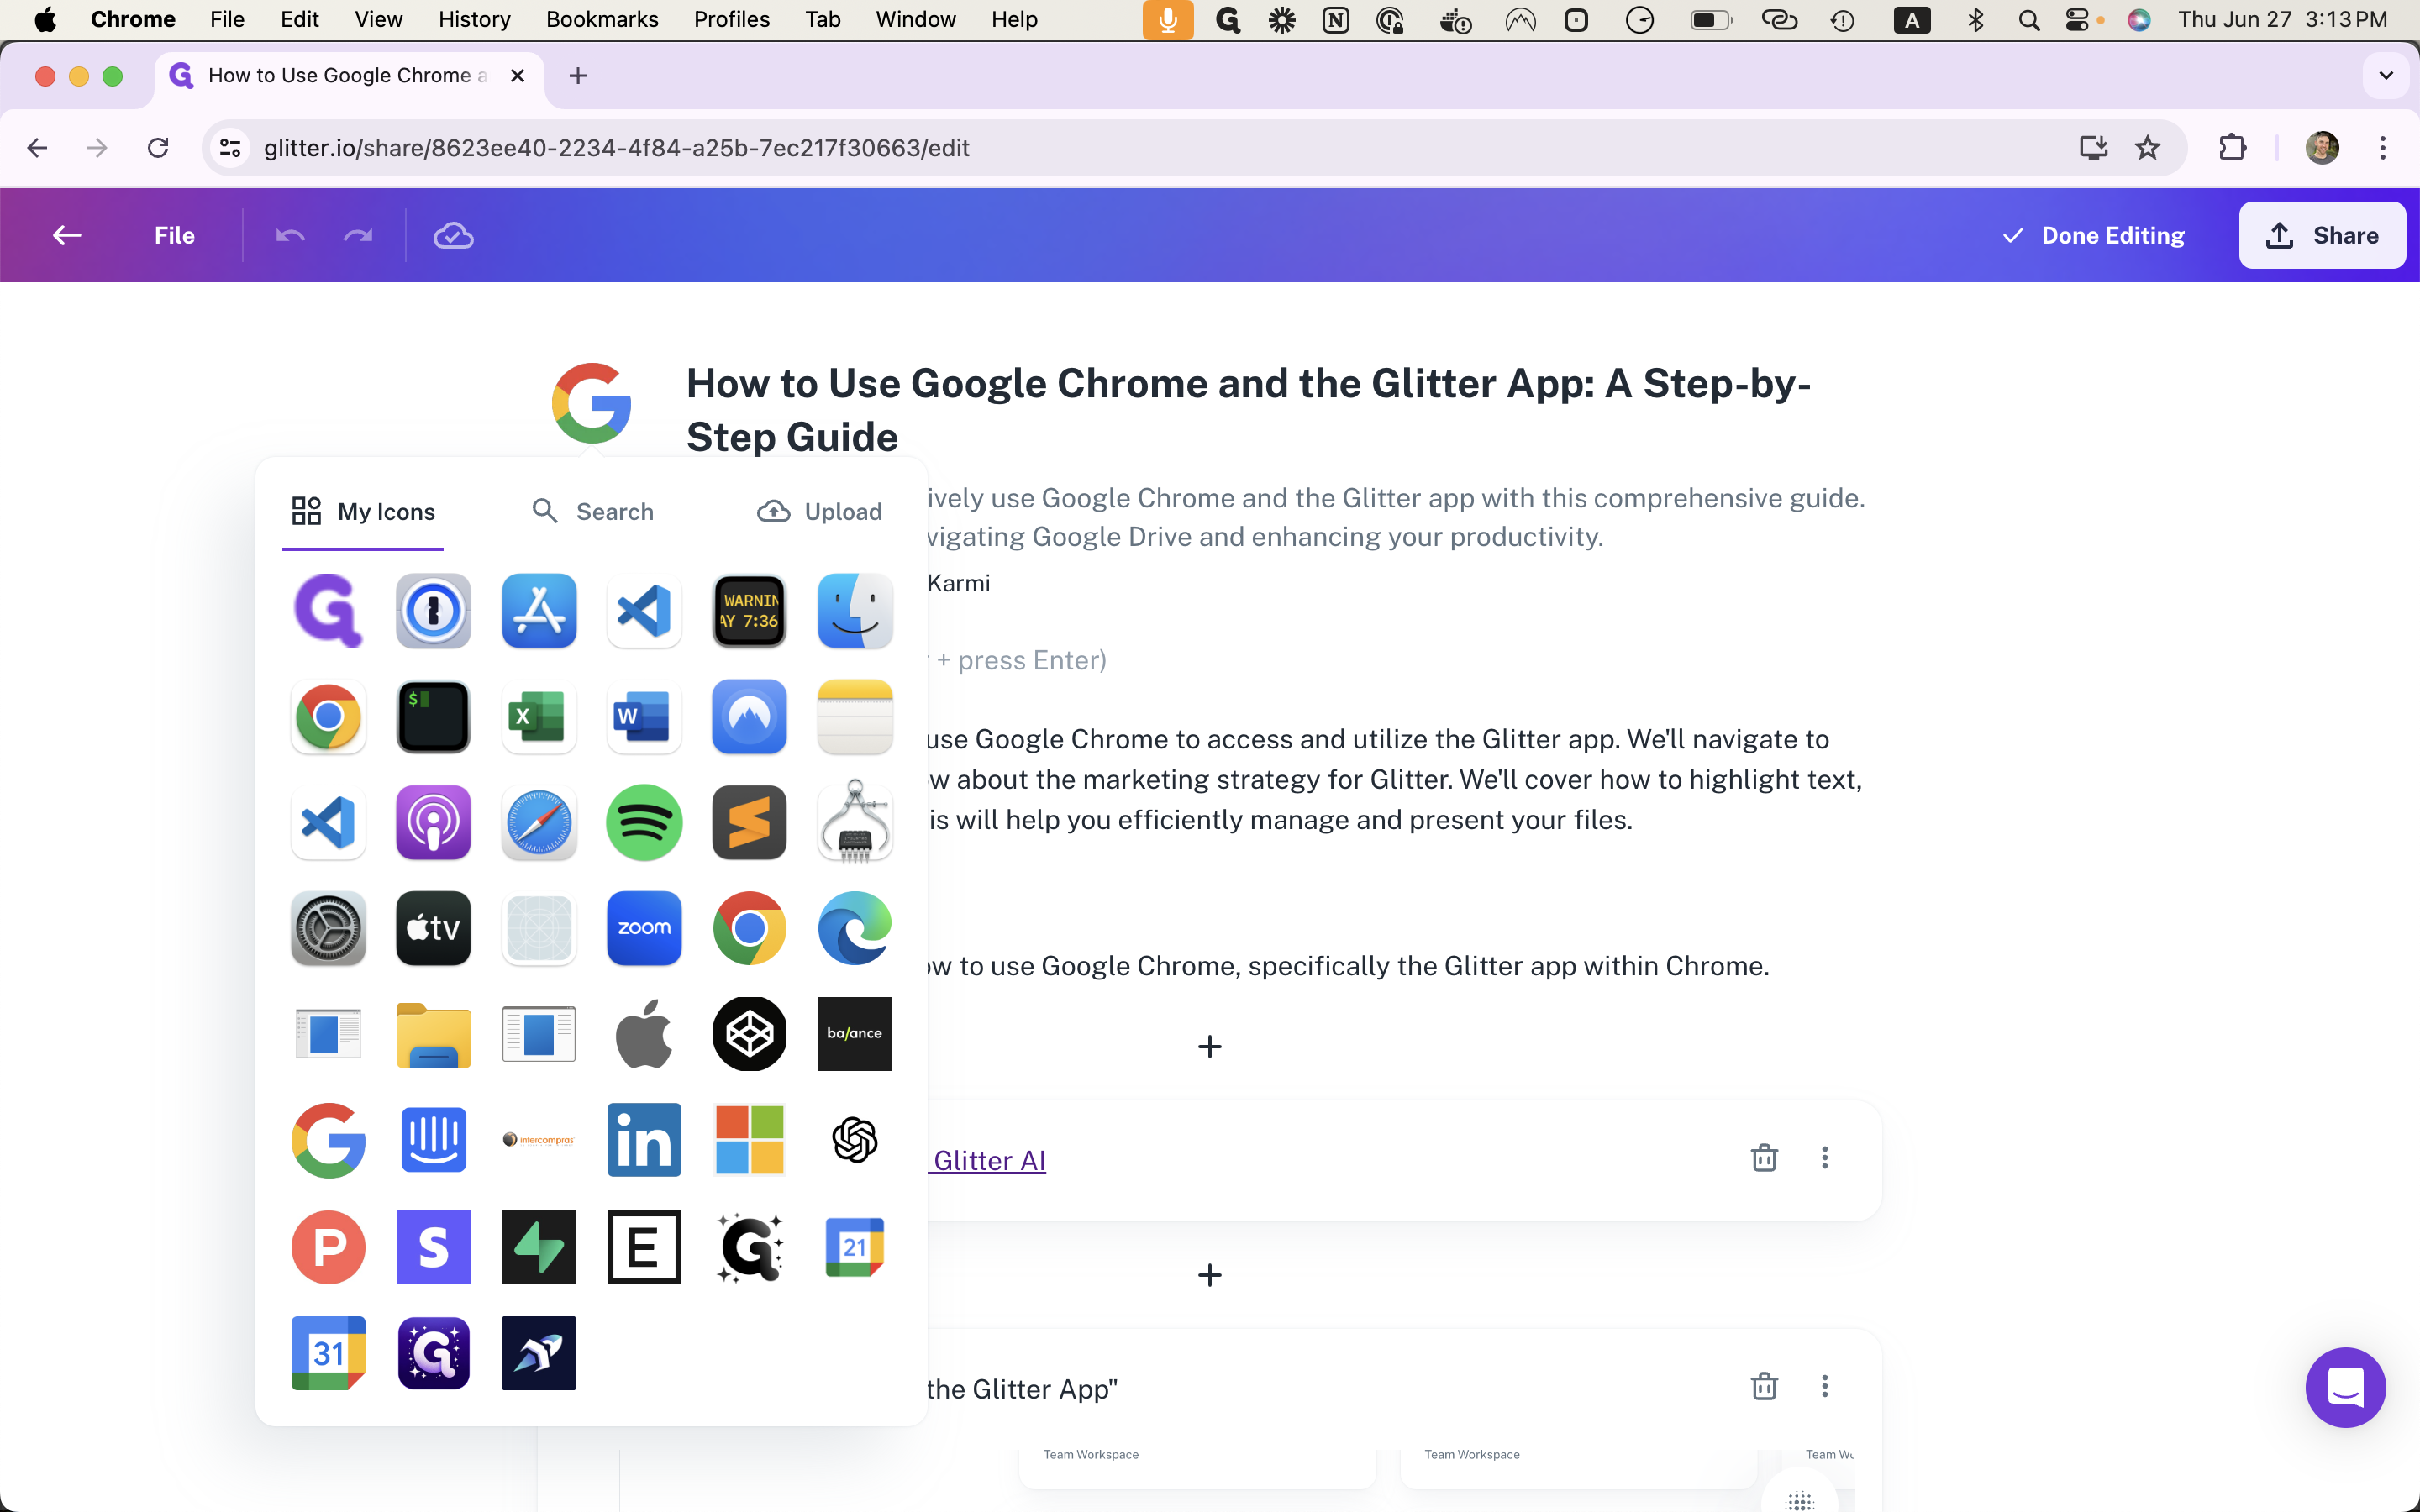Pick the rocket icon on dark background
The width and height of the screenshot is (2420, 1512).
539,1353
